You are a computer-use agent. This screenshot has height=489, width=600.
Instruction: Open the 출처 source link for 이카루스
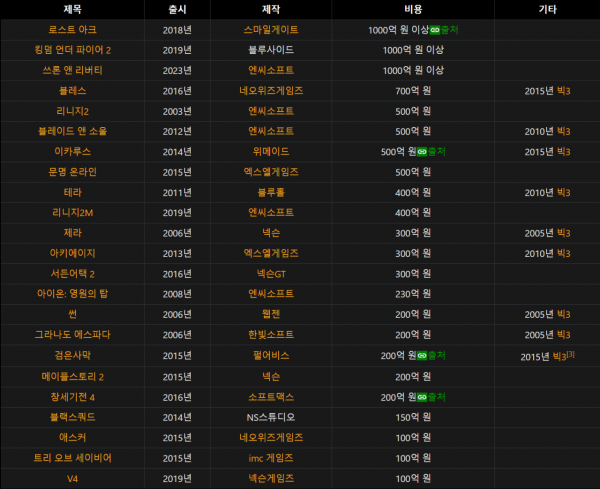point(437,152)
